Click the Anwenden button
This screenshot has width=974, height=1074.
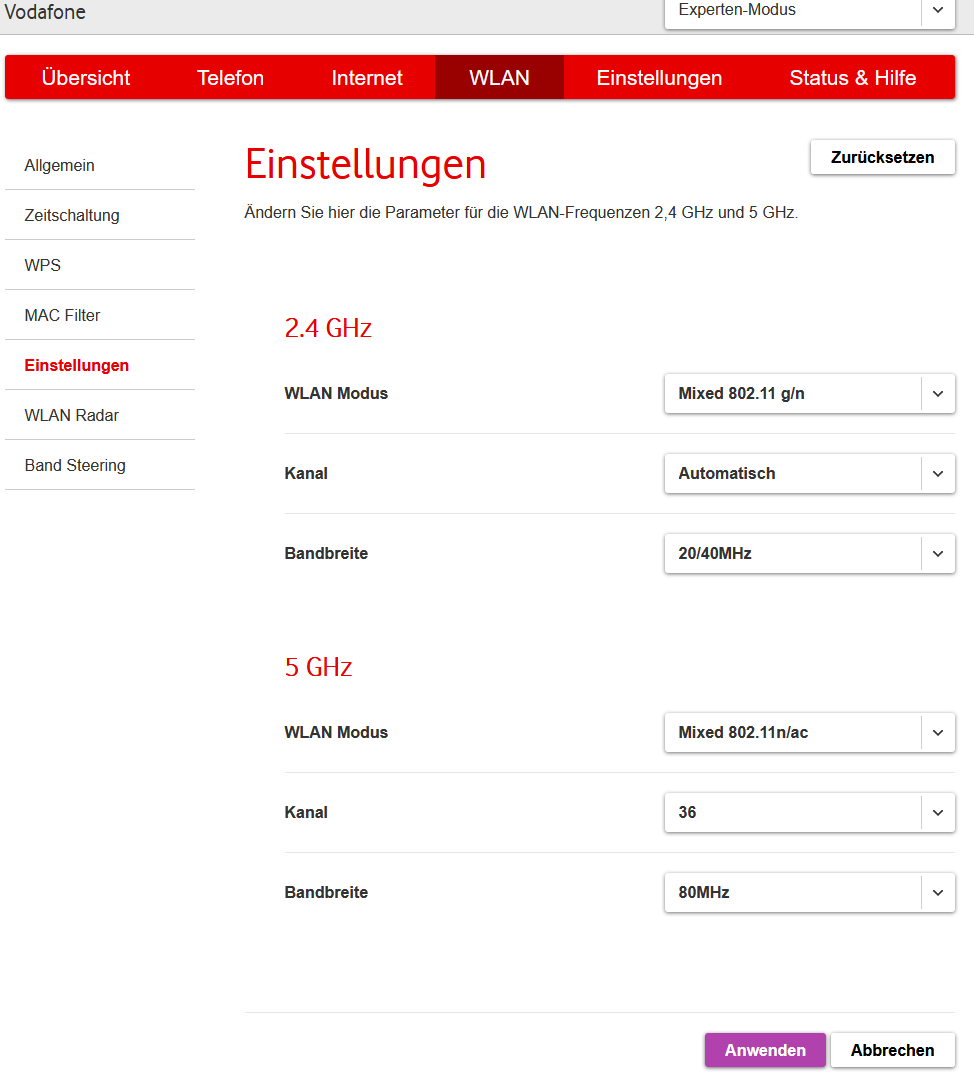(x=765, y=1050)
